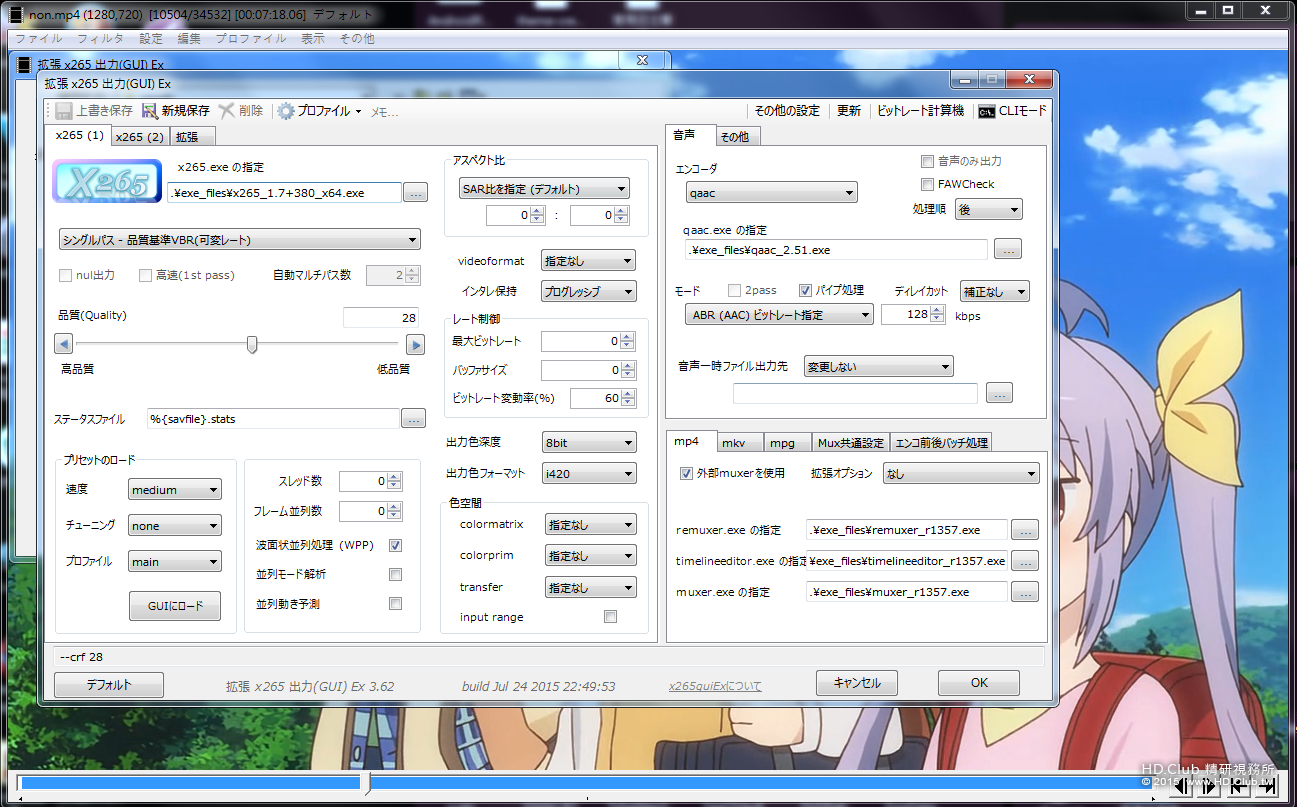Open SAR比を指定 aspect ratio dropdown
Viewport: 1297px width, 807px height.
coord(543,188)
